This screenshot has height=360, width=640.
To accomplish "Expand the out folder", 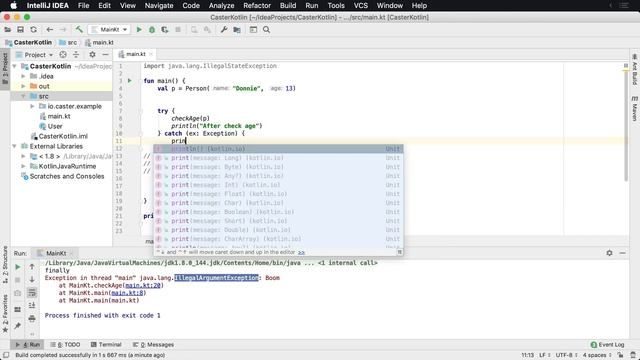I will tap(23, 86).
